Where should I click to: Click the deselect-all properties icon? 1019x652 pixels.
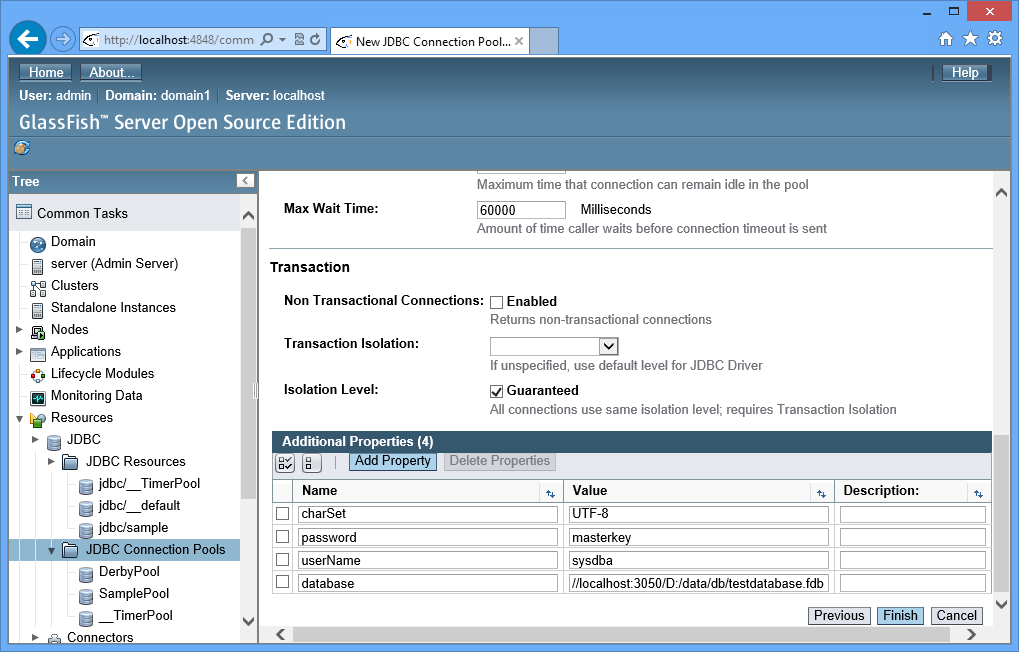coord(311,463)
